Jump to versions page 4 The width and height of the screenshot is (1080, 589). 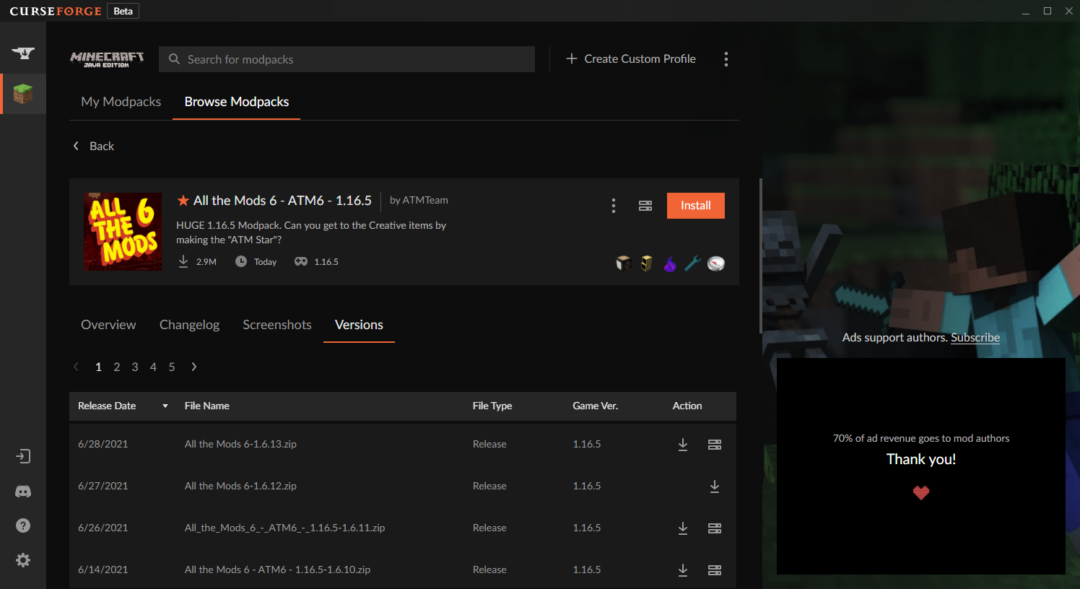153,367
